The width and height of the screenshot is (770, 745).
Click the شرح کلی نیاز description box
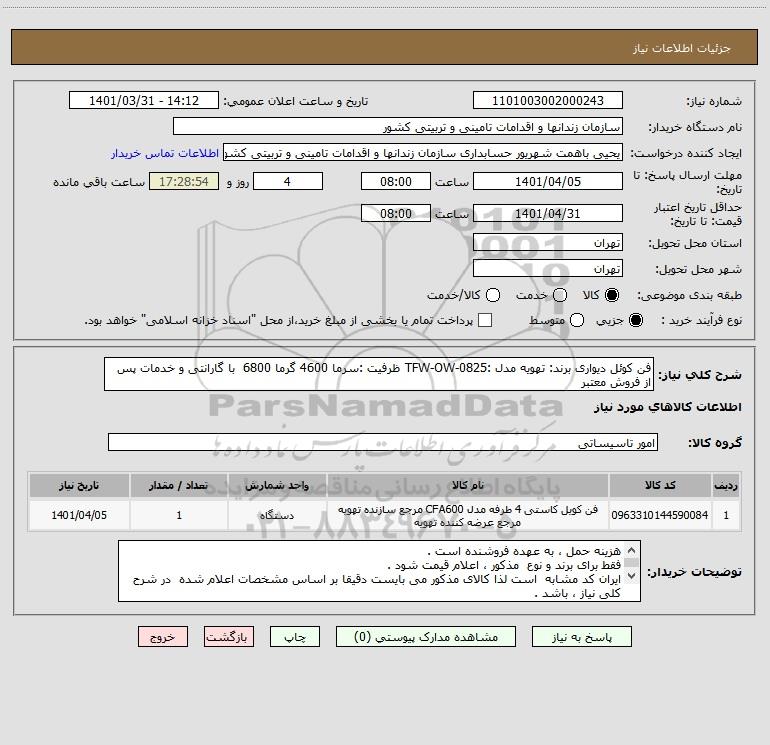point(379,375)
